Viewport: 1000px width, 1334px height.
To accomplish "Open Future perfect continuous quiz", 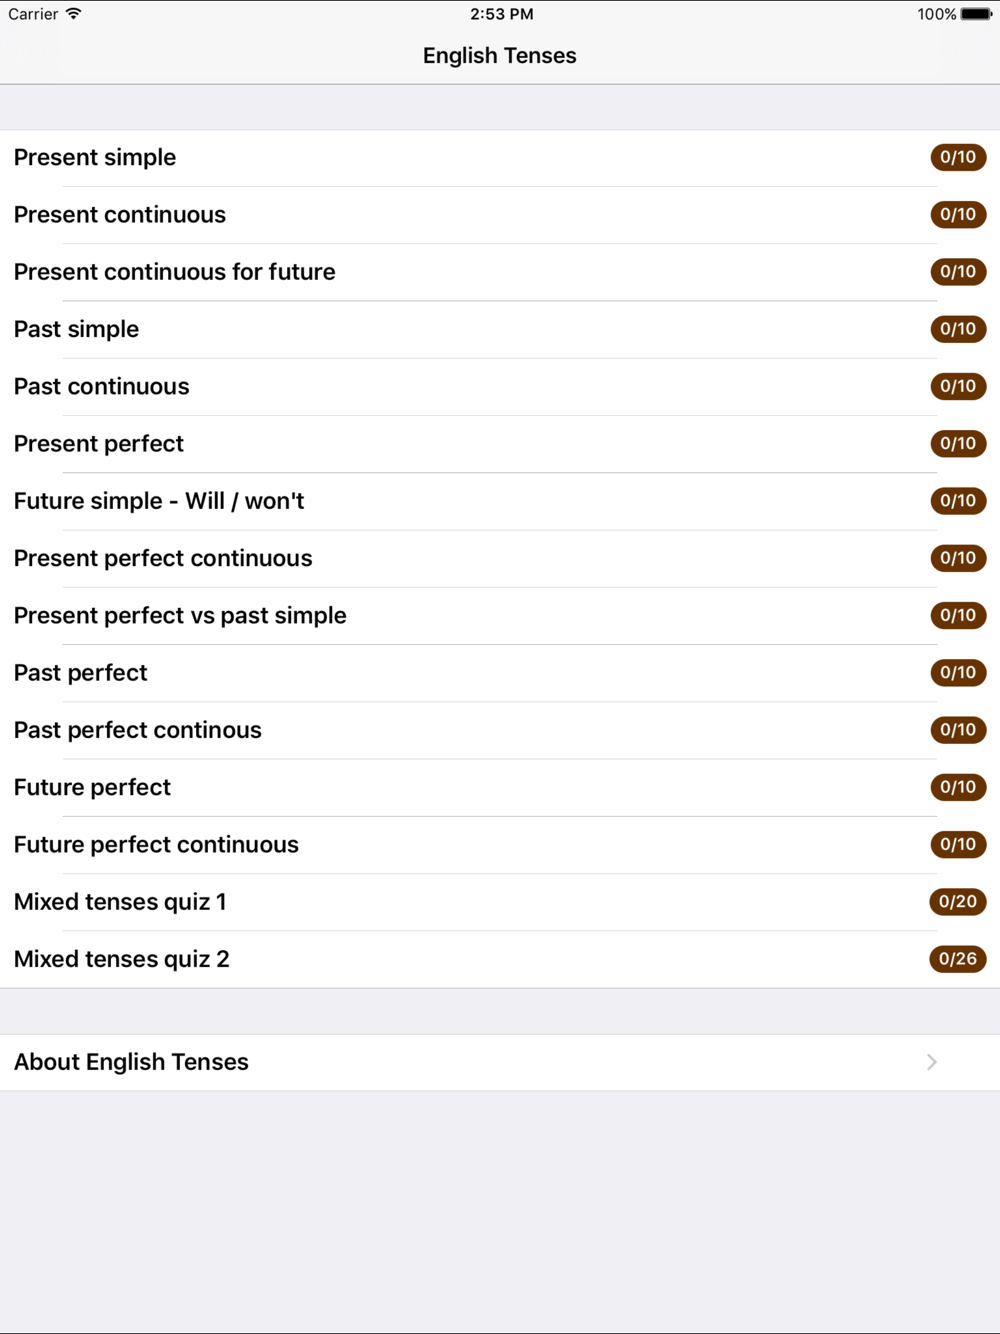I will (x=156, y=845).
